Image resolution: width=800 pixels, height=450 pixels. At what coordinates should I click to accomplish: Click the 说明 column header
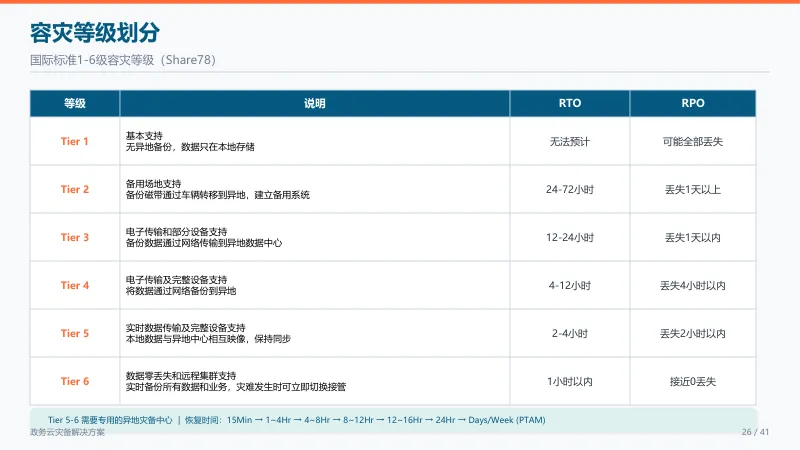[x=315, y=104]
